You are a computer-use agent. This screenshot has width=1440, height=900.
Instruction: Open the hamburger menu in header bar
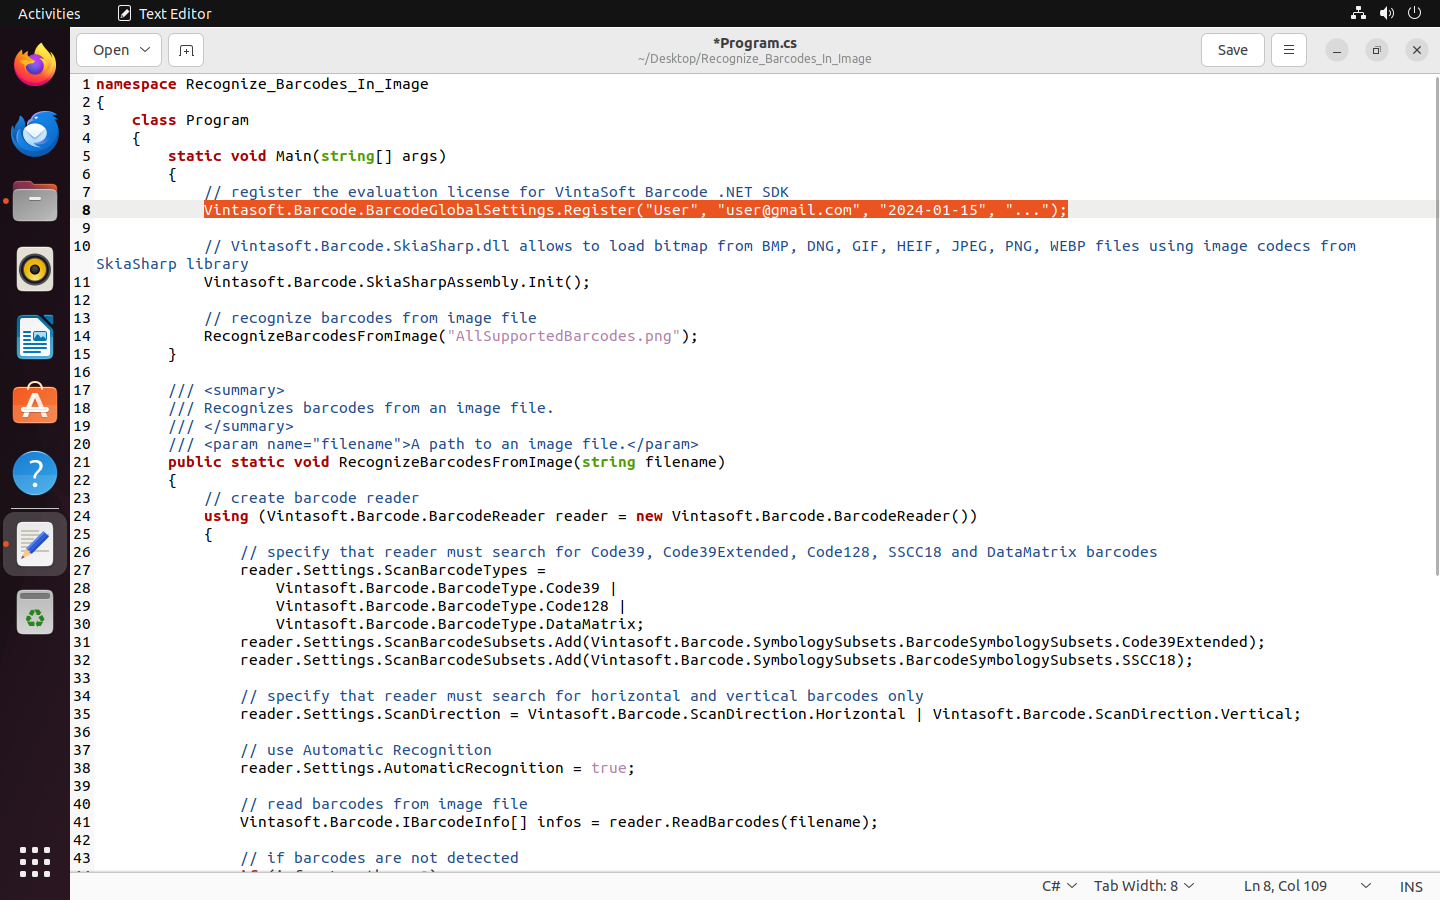click(x=1288, y=50)
